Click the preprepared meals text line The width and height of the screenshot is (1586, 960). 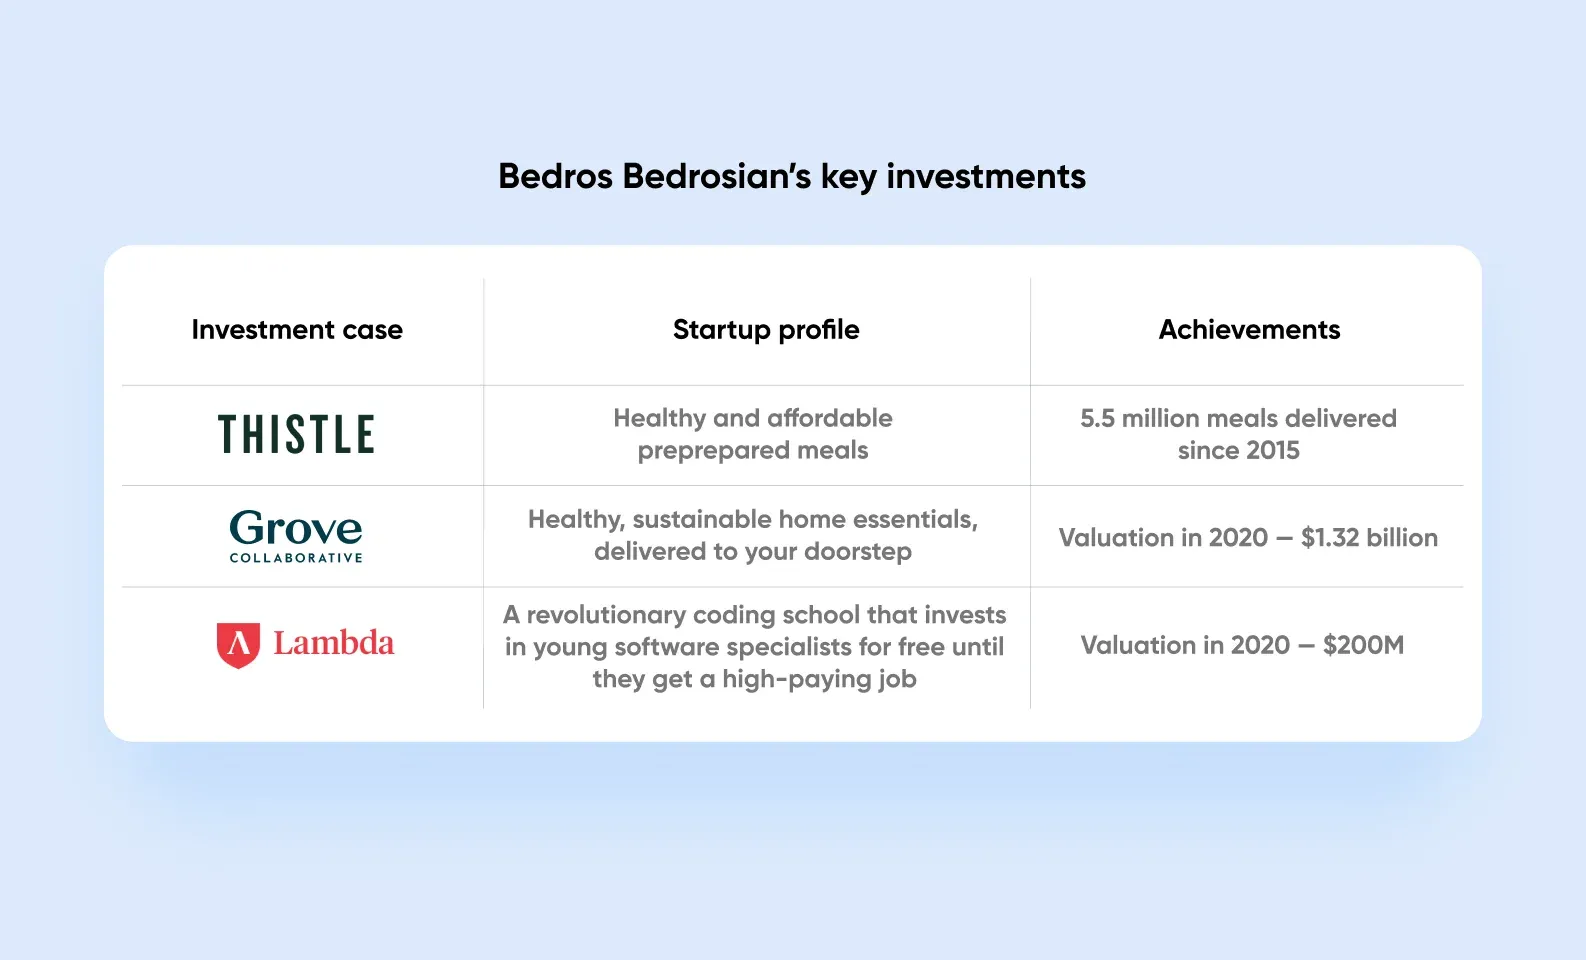coord(753,451)
